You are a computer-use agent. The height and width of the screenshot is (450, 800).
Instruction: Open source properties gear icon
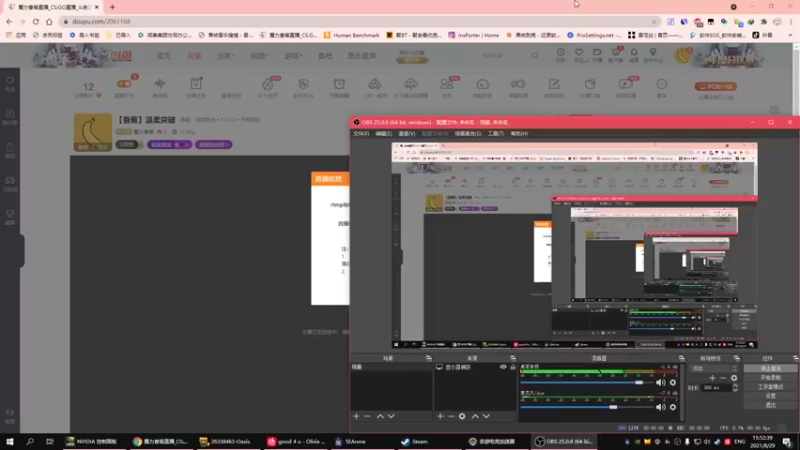click(462, 416)
